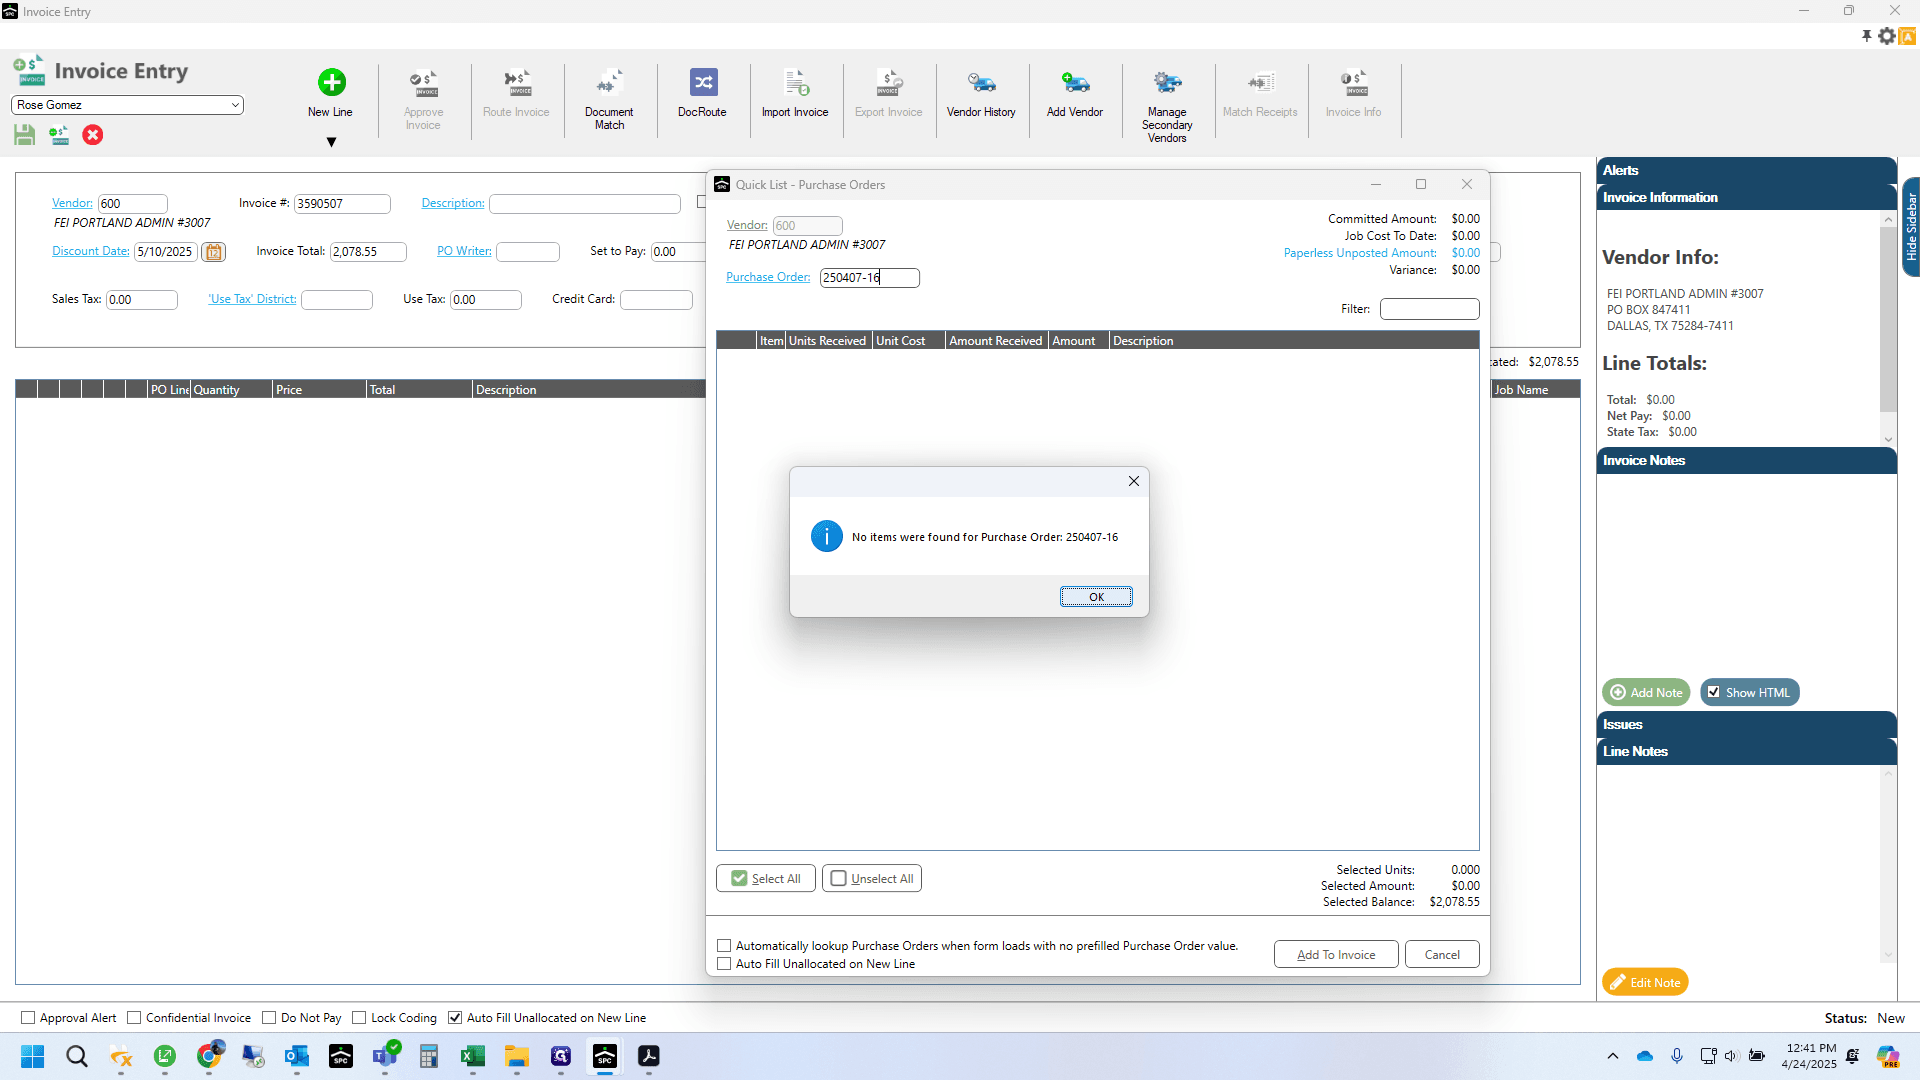Click the settings gear icon at top right
Image resolution: width=1920 pixels, height=1080 pixels.
tap(1887, 36)
